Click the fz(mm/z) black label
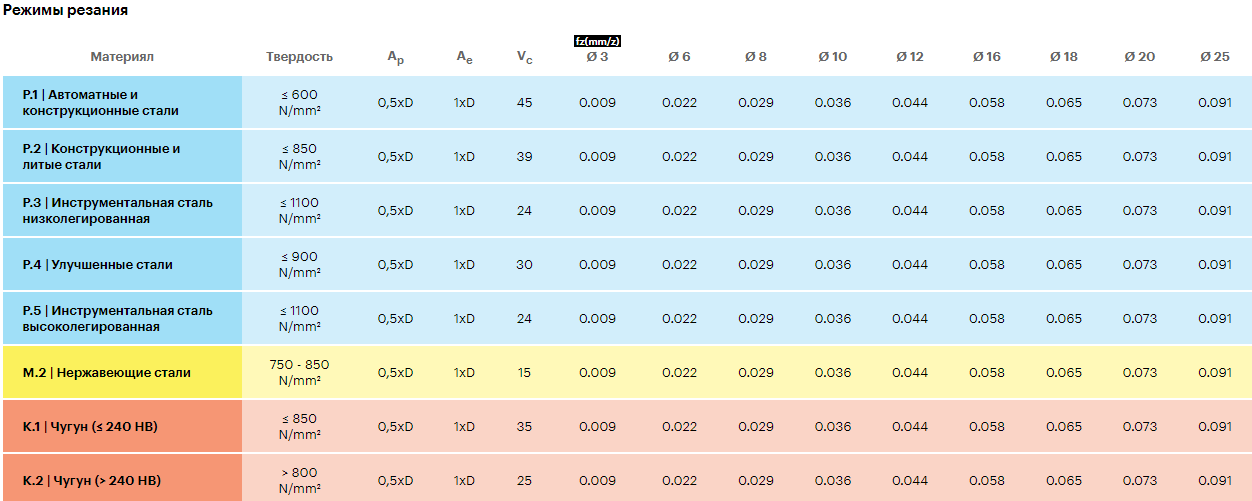This screenshot has height=501, width=1252. 597,41
